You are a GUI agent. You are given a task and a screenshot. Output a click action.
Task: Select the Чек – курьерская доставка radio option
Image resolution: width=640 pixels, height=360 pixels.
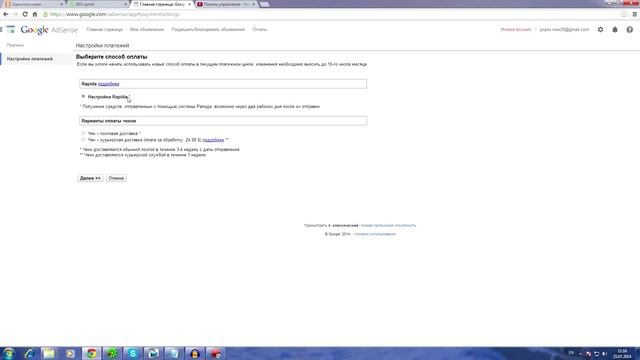click(x=83, y=140)
